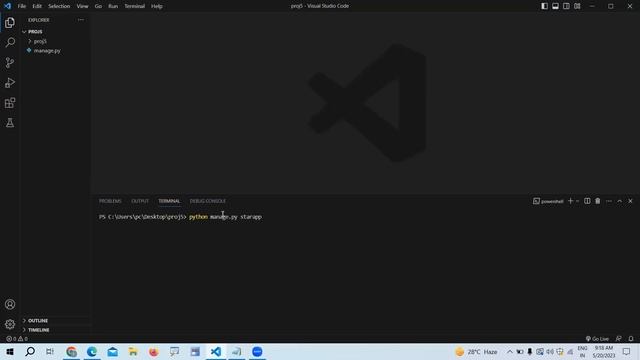Open the Go menu
The width and height of the screenshot is (640, 360).
98,6
